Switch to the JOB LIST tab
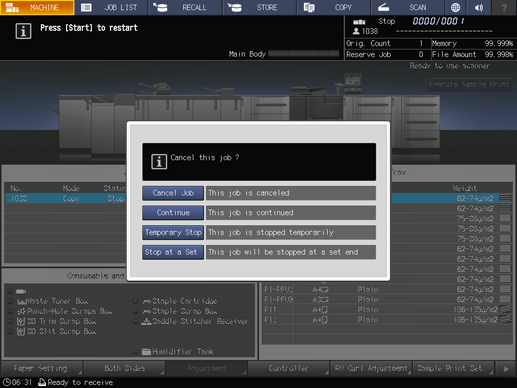The width and height of the screenshot is (517, 388). (111, 7)
